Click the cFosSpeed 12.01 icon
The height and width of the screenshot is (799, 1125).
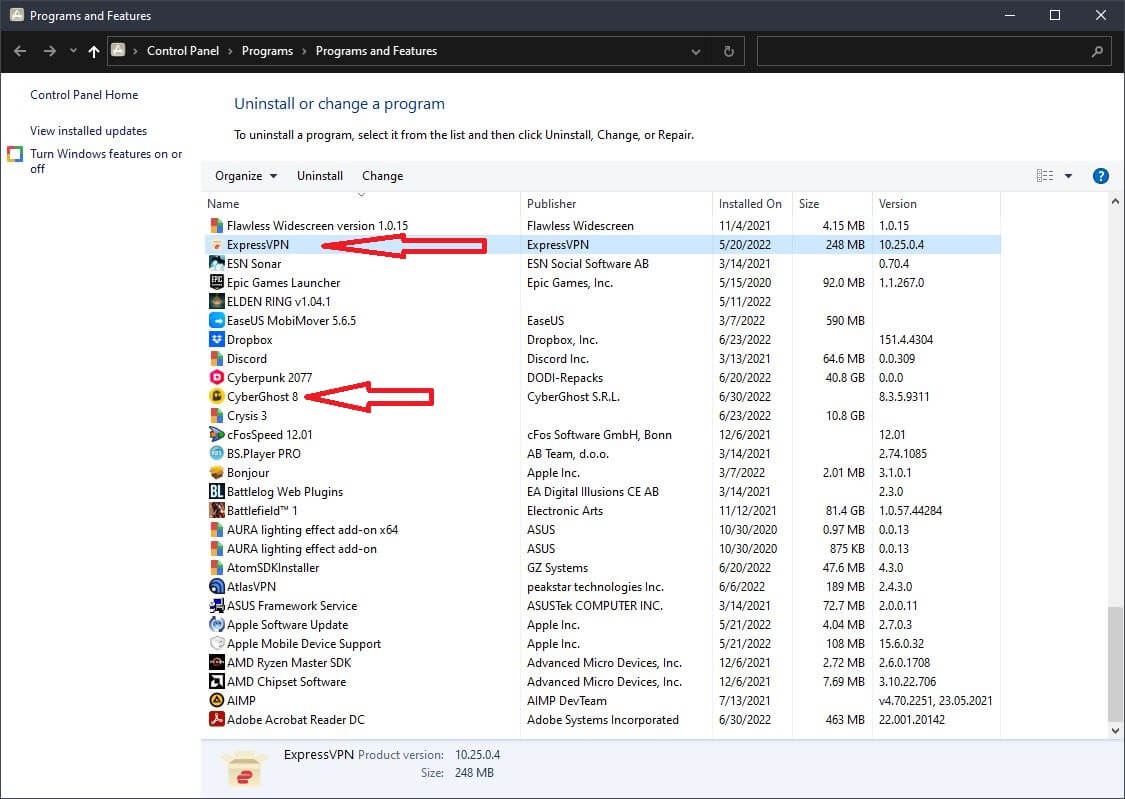point(216,435)
